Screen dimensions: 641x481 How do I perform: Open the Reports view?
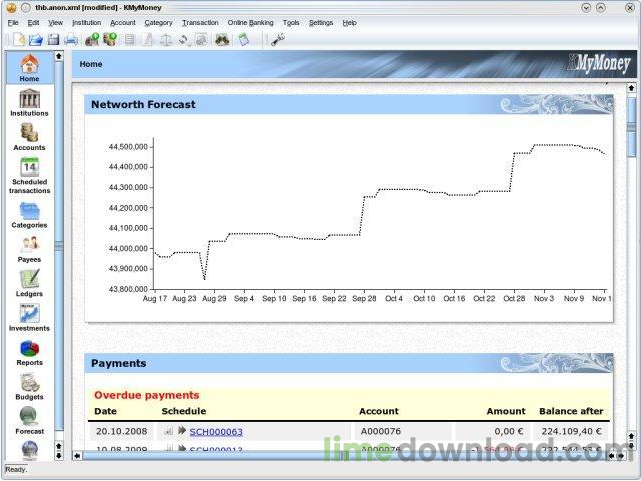click(x=29, y=352)
